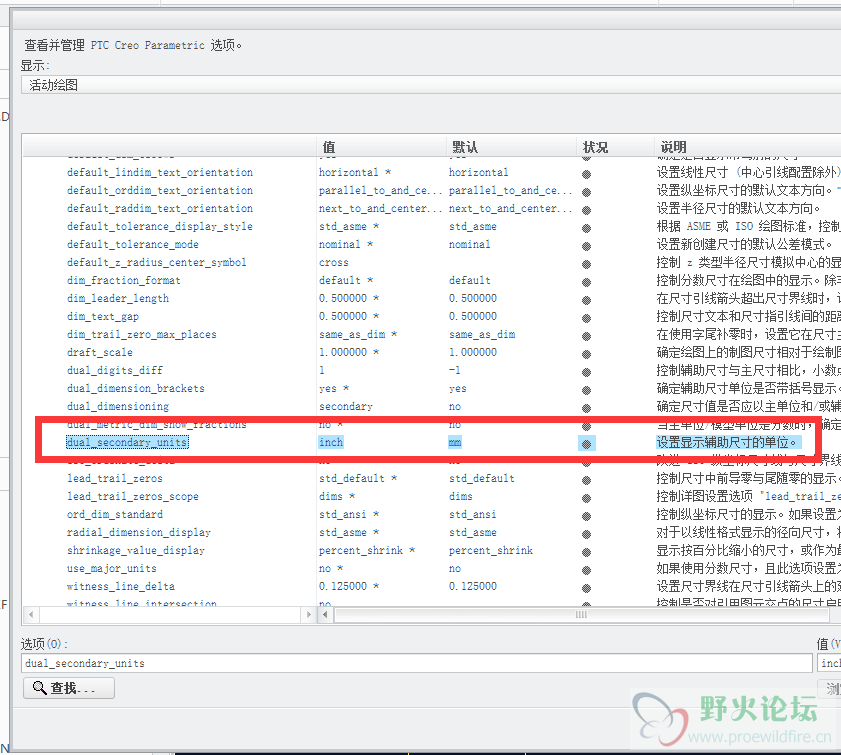Click left arrow of values horizontal scrollbar
Screen dimensions: 841x755
pyautogui.click(x=325, y=615)
